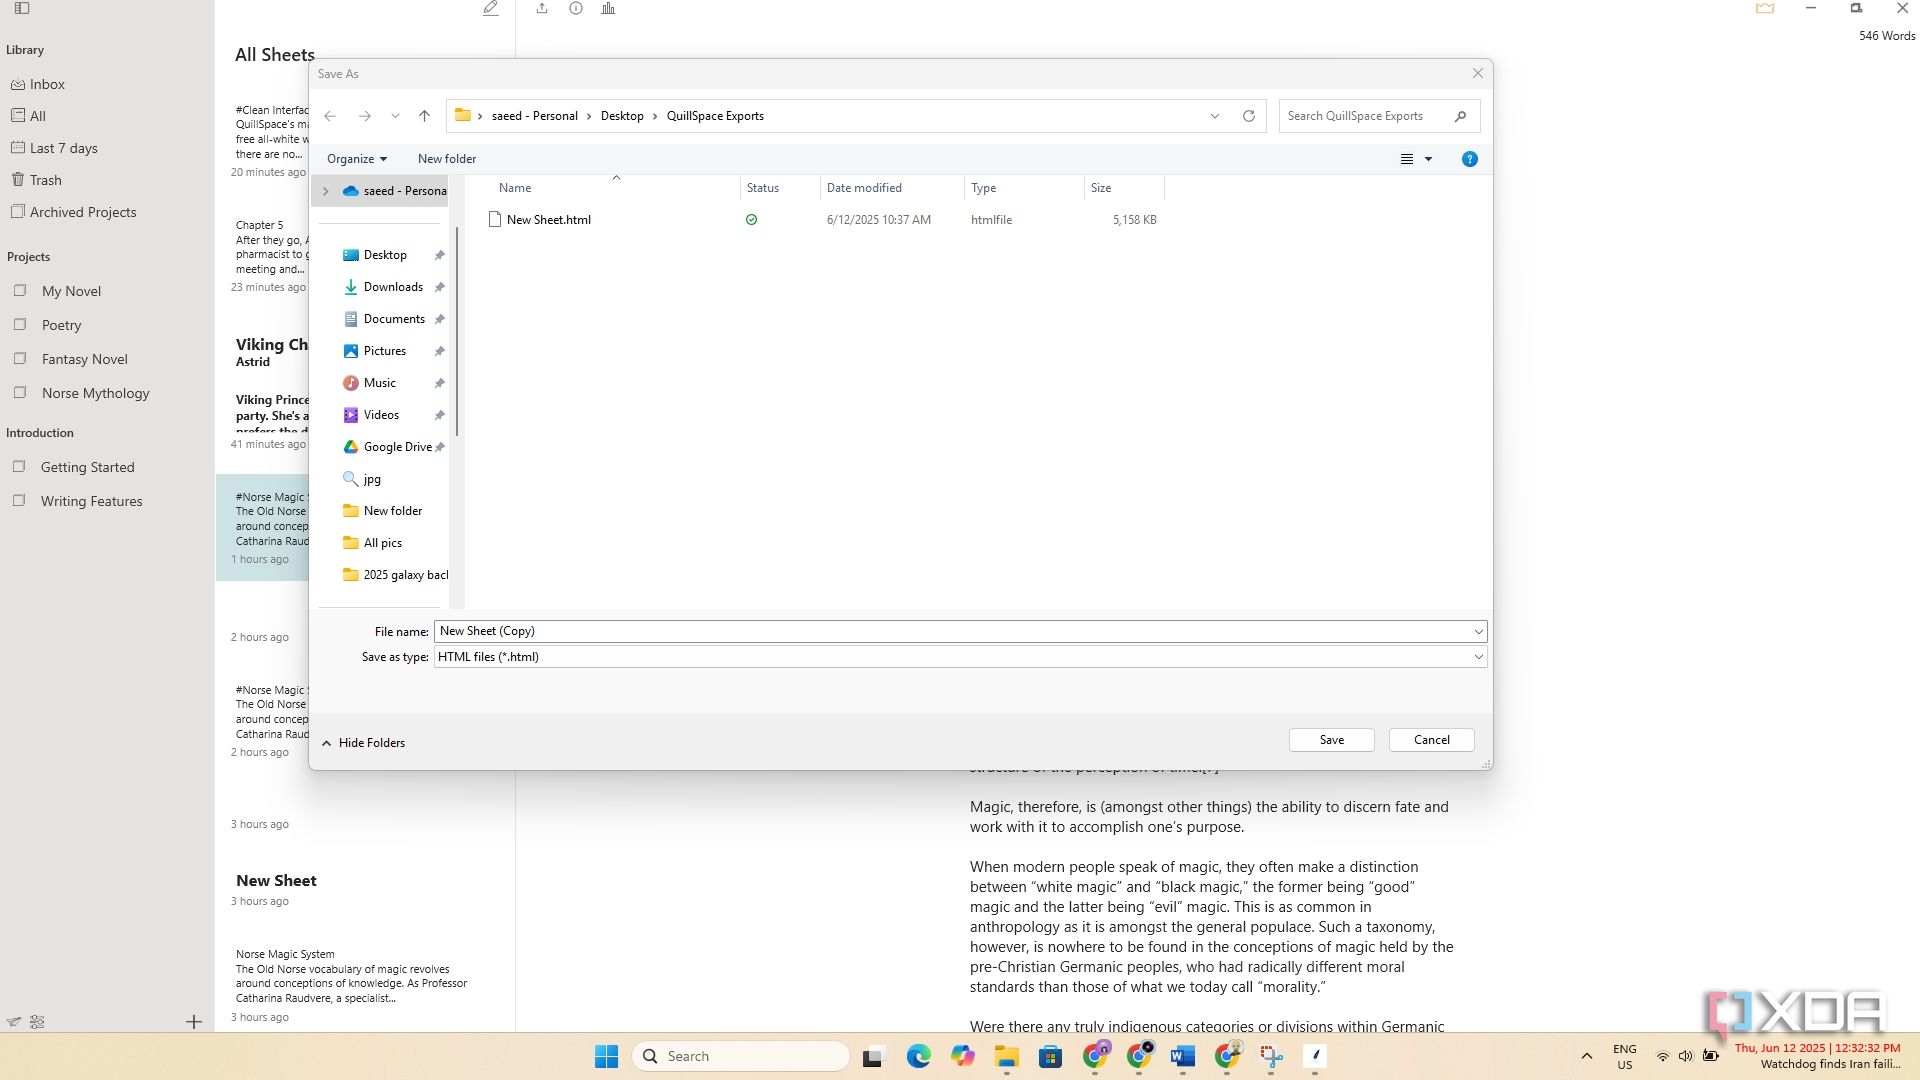Toggle the My Novel project checkbox
This screenshot has height=1080, width=1920.
(20, 291)
